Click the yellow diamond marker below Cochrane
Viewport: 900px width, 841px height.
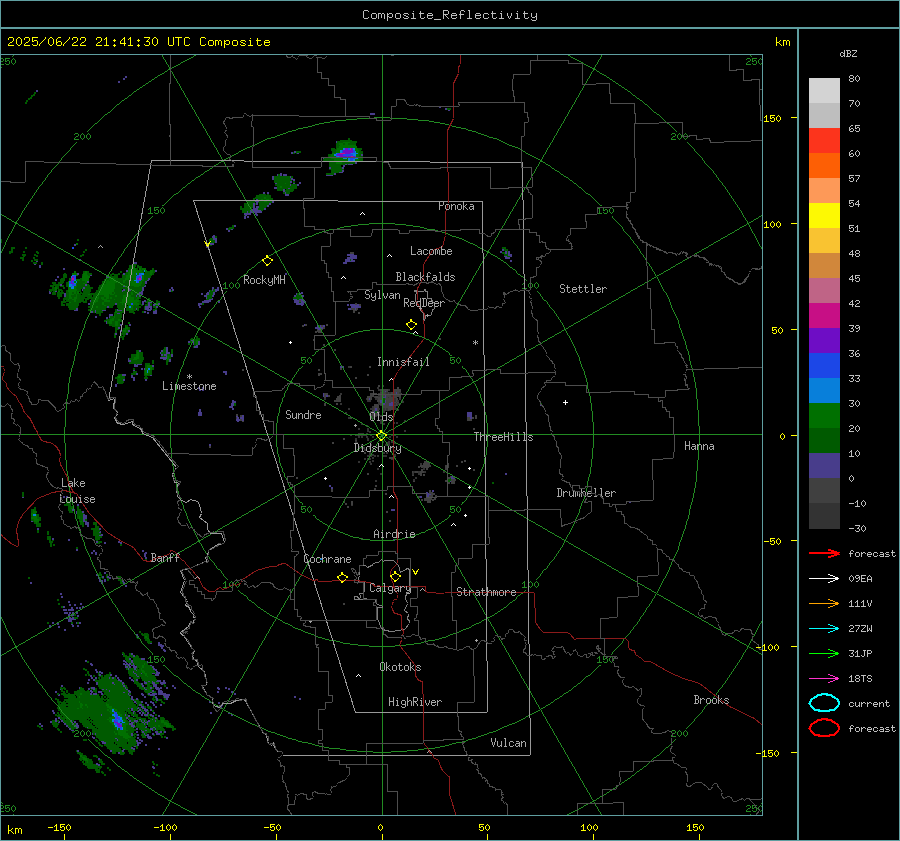point(342,577)
